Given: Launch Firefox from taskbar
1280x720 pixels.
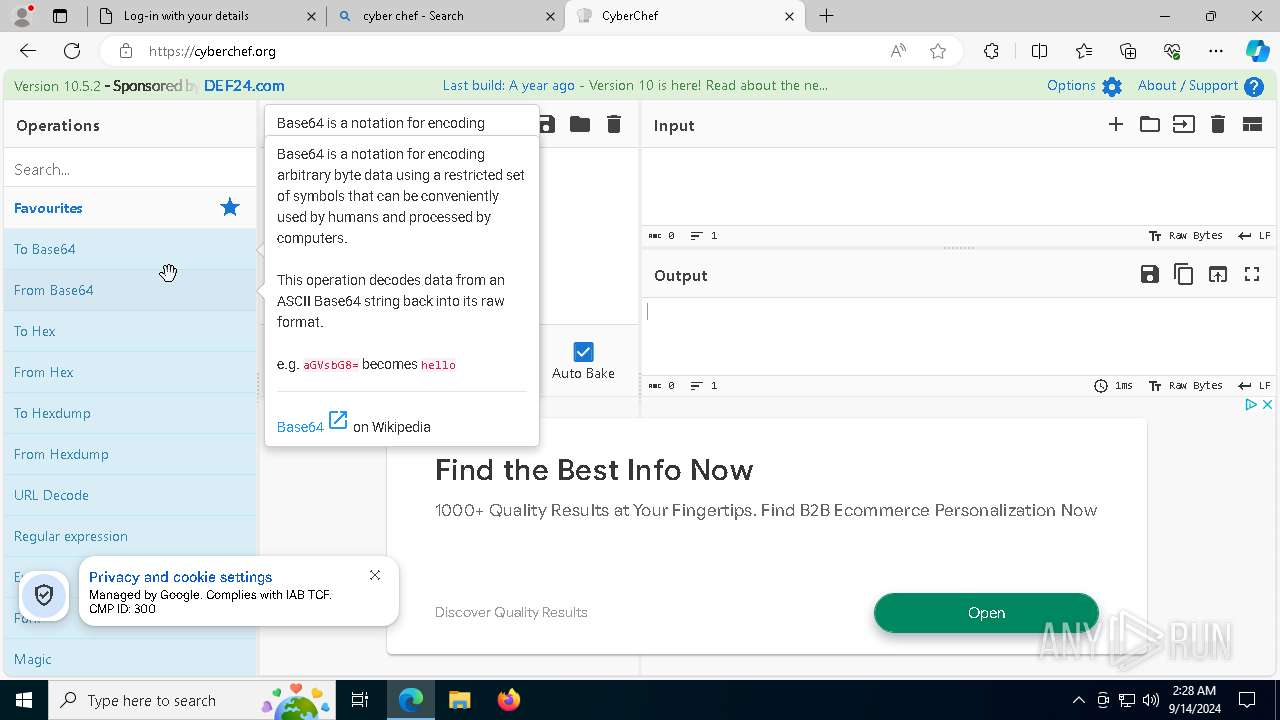Looking at the screenshot, I should point(509,700).
